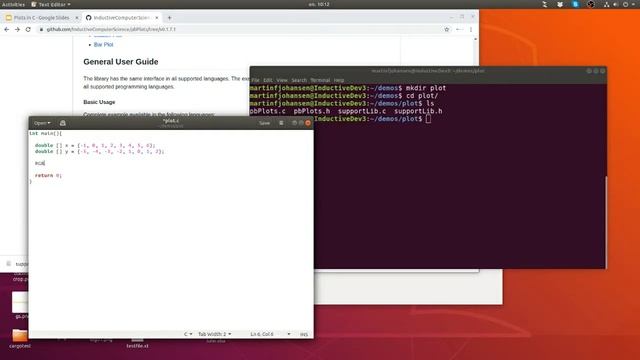Select the testfile.xl desktop file

137,343
